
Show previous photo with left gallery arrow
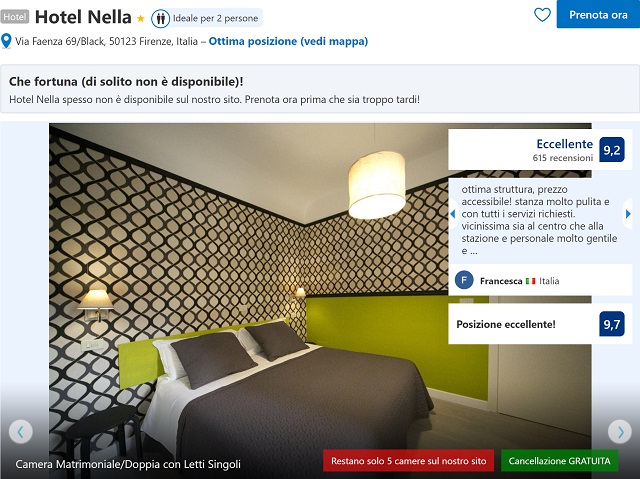pos(20,432)
